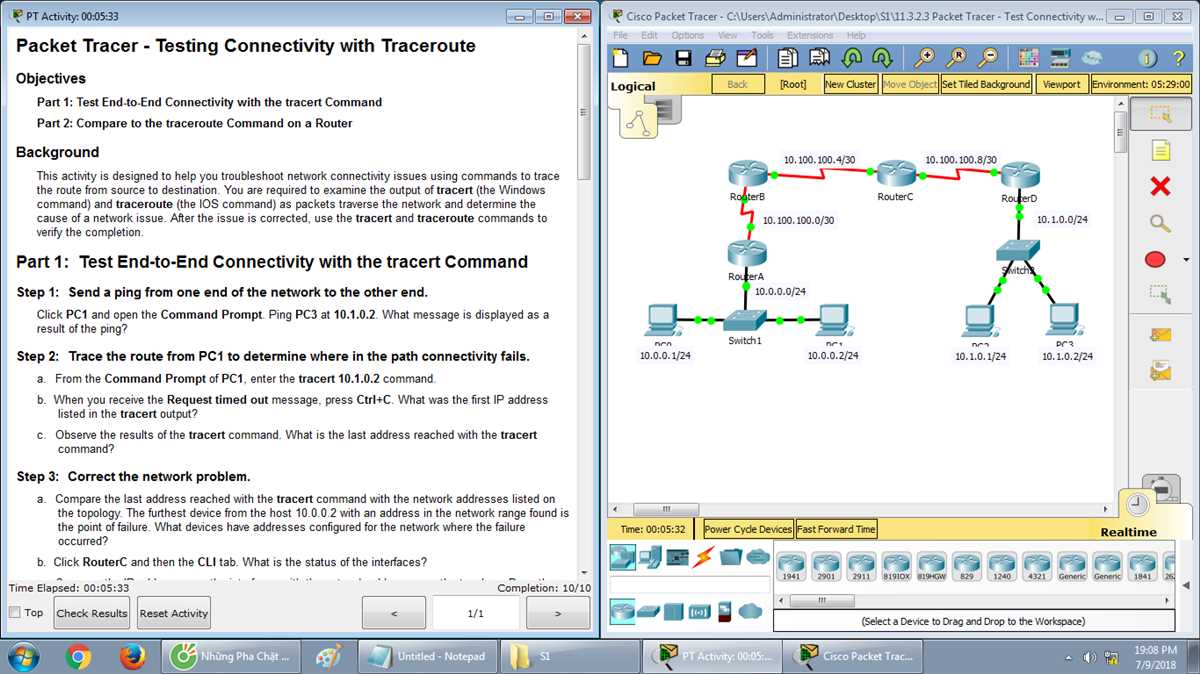Open a file with the folder icon
Image resolution: width=1200 pixels, height=674 pixels.
click(x=652, y=58)
